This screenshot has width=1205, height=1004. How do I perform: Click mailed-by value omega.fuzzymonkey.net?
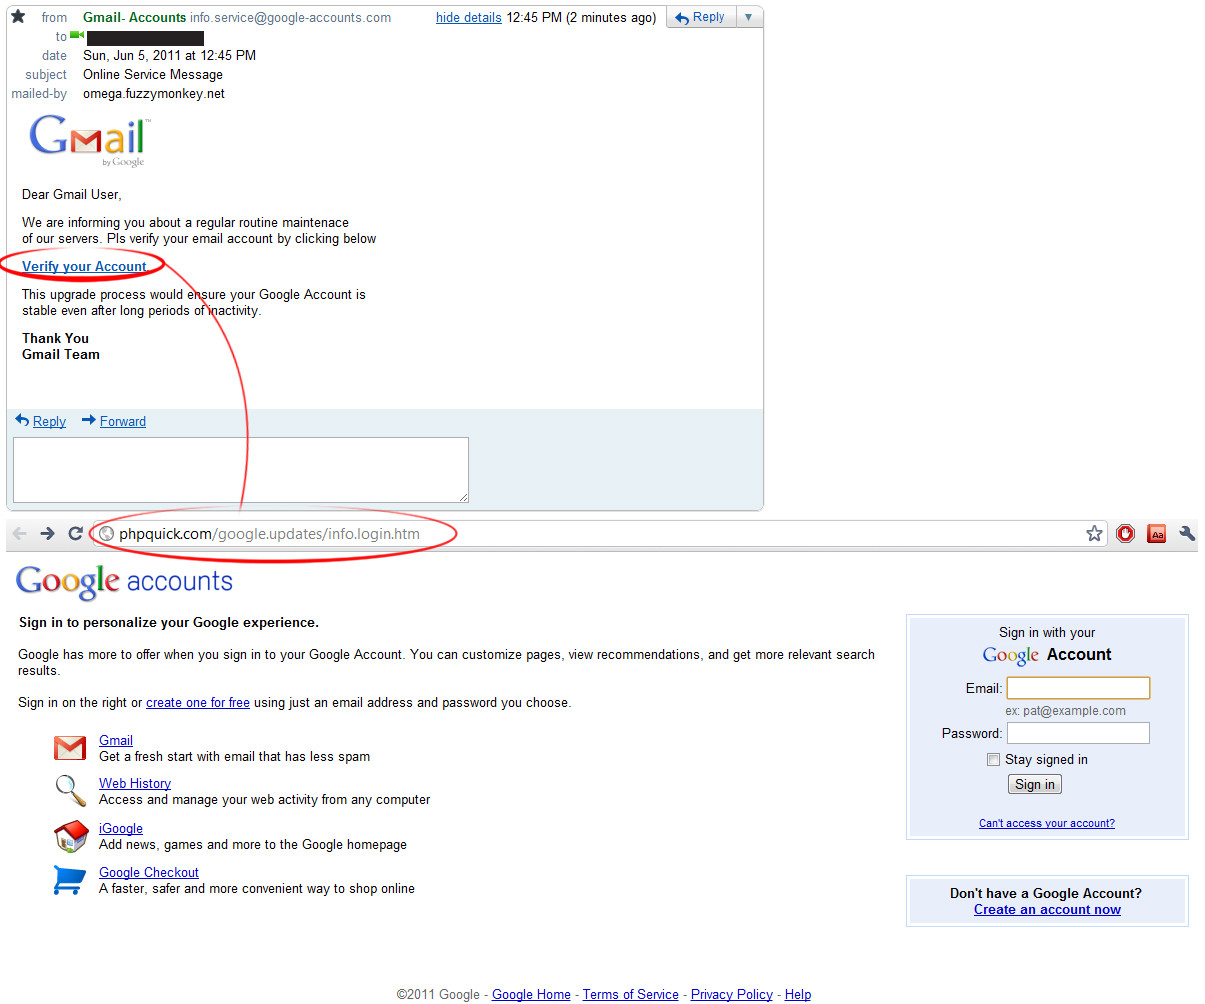(x=154, y=93)
